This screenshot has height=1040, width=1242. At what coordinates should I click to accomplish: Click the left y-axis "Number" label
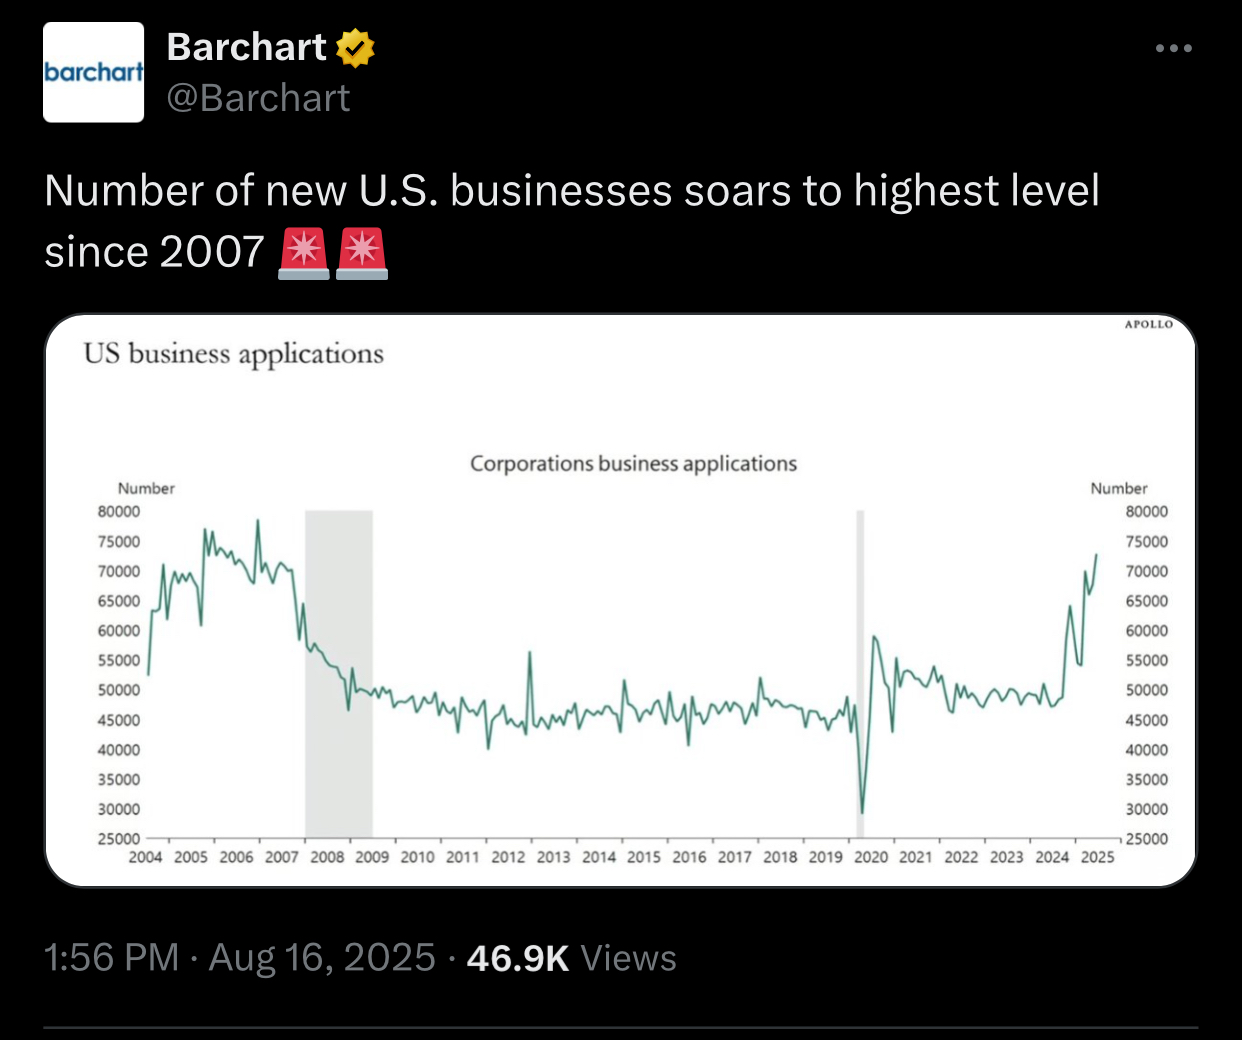click(146, 488)
